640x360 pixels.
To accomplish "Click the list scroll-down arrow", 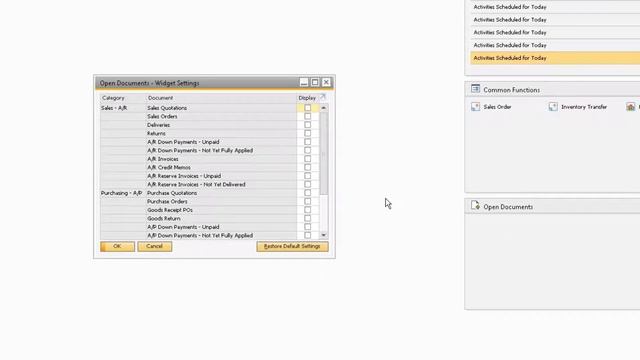I will 324,235.
